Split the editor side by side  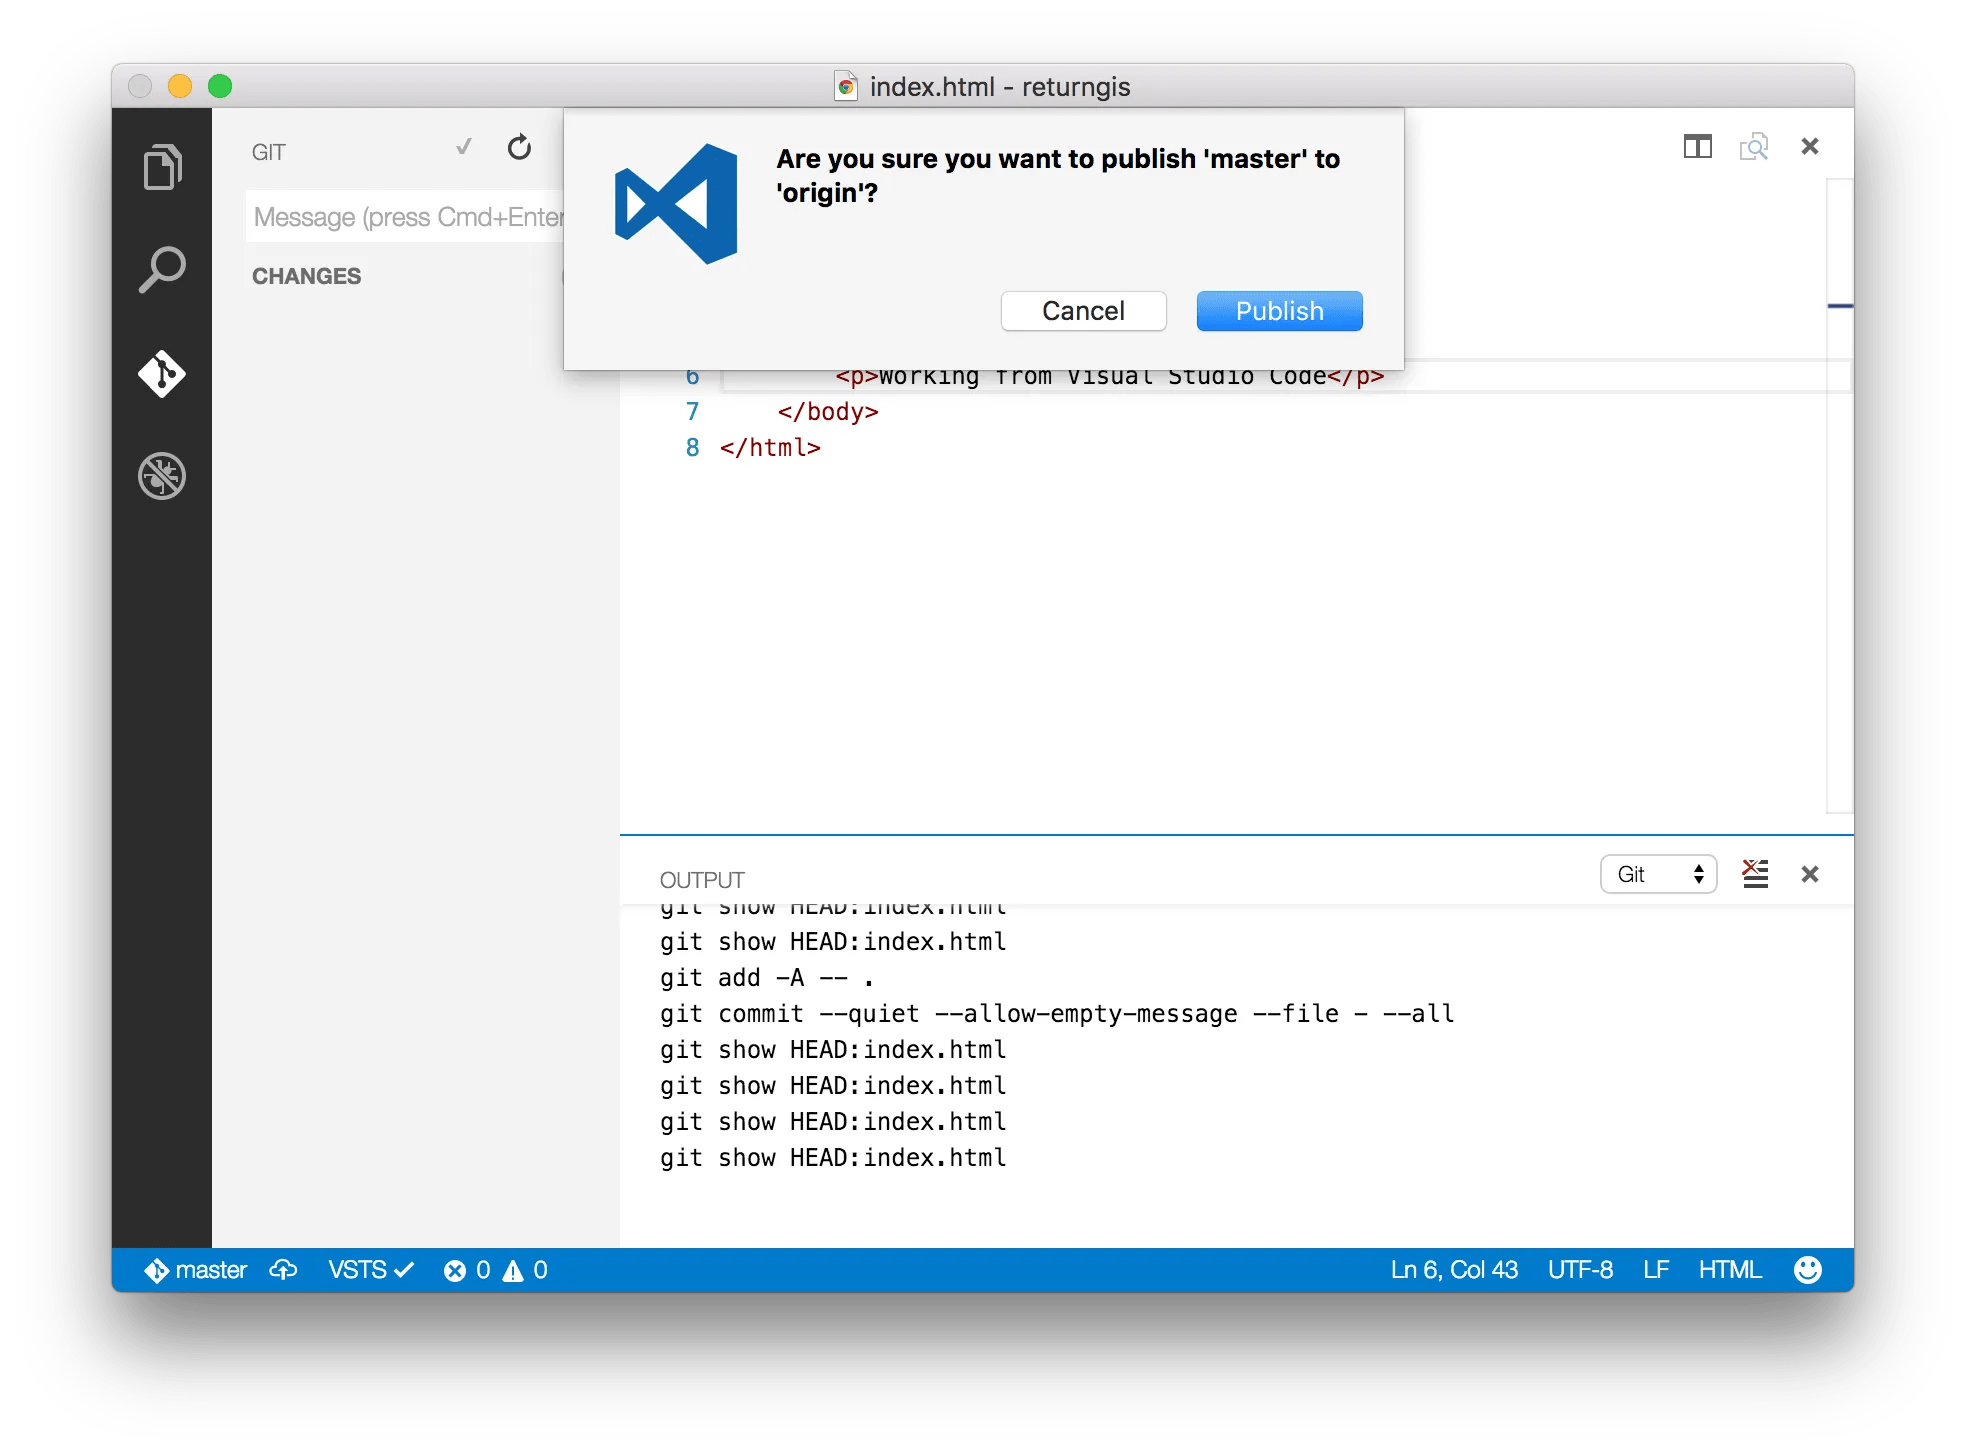pyautogui.click(x=1697, y=147)
